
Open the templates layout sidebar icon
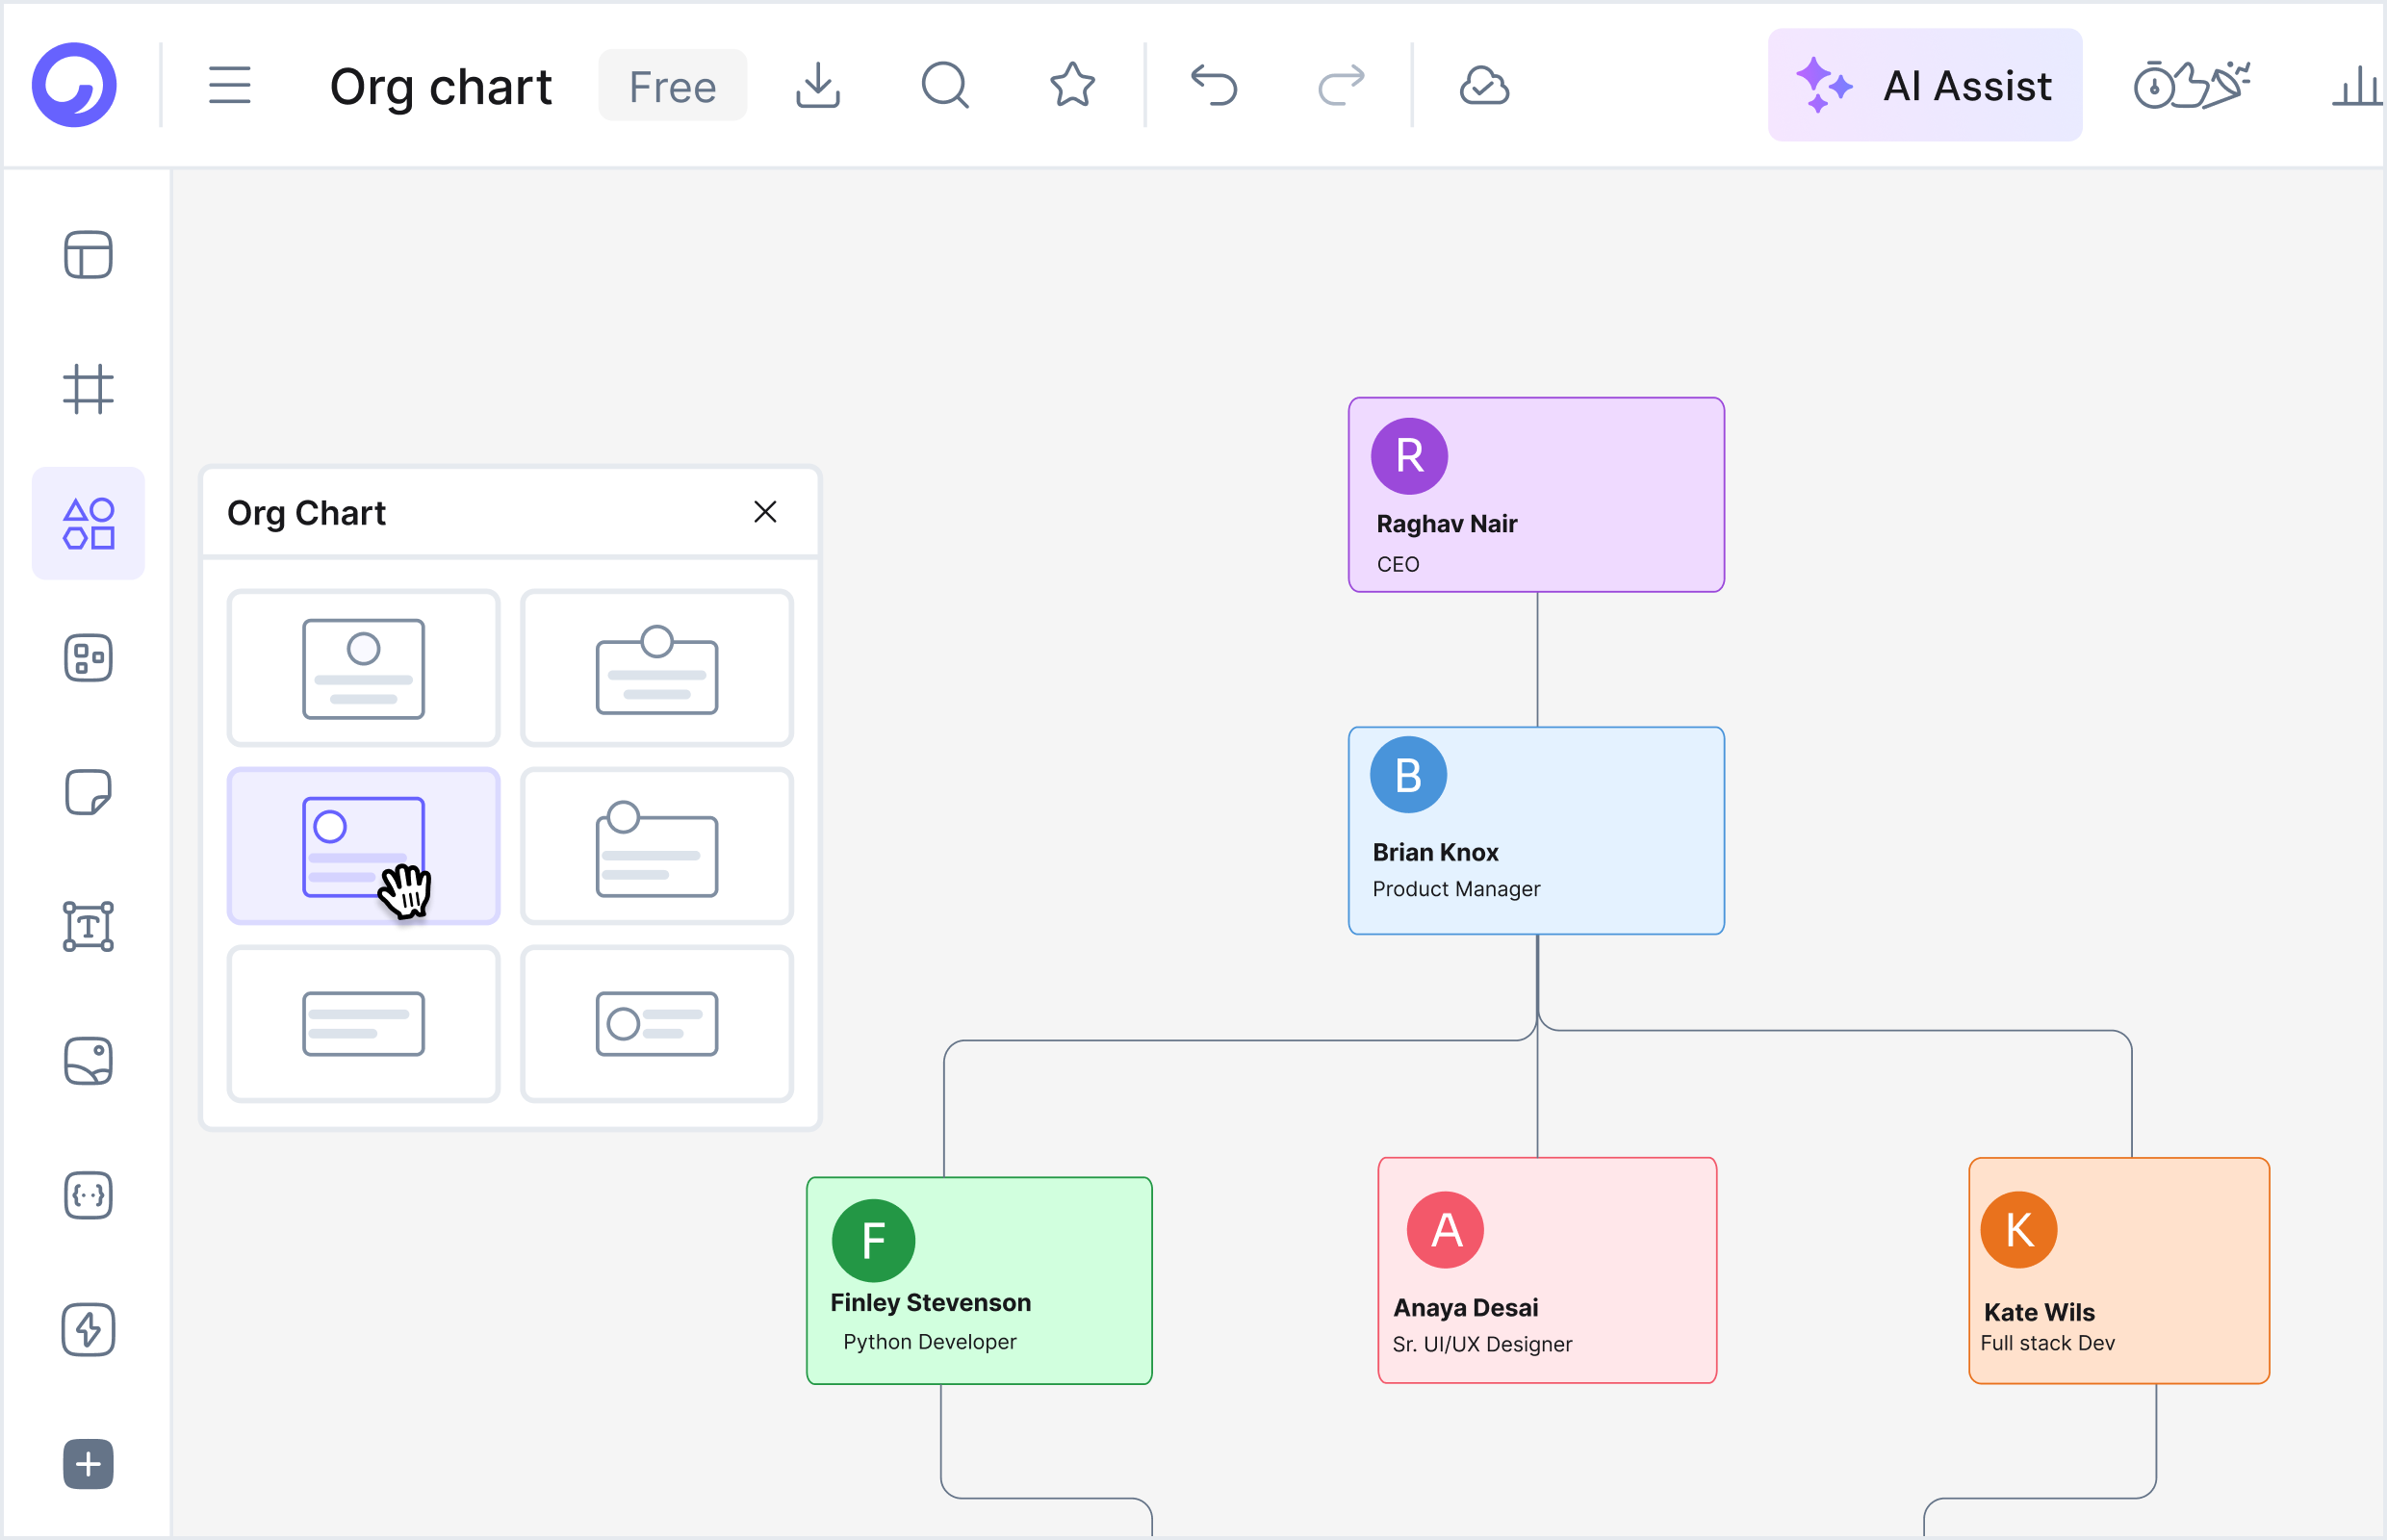click(x=88, y=255)
